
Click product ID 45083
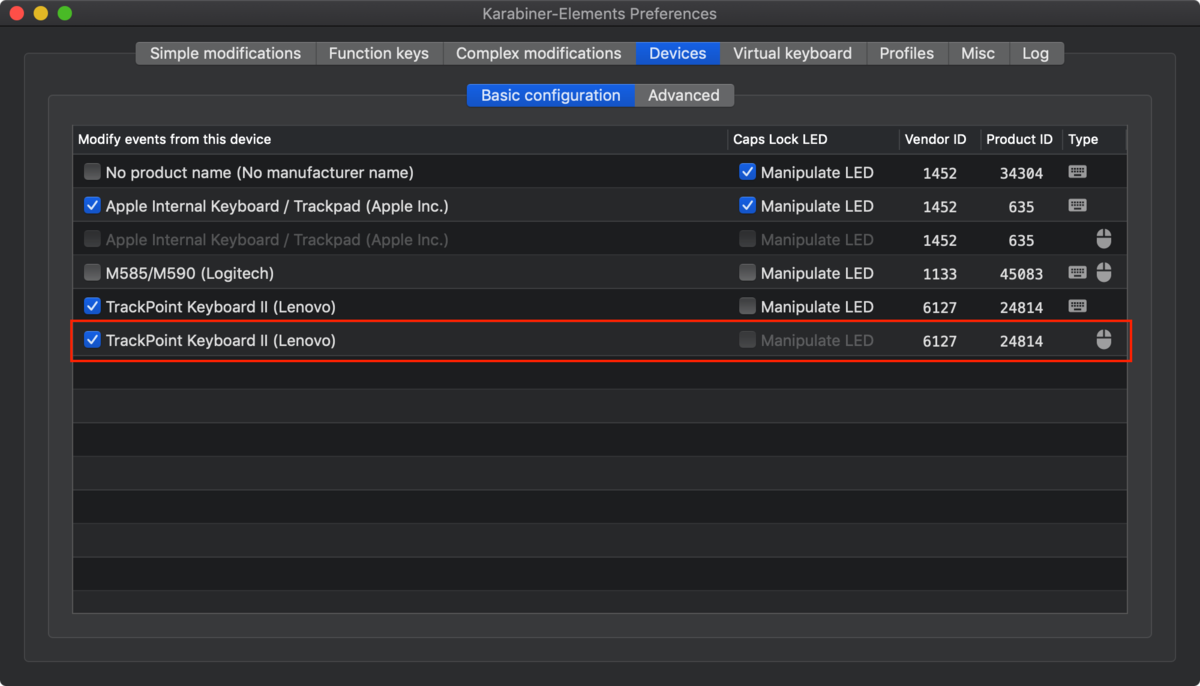pyautogui.click(x=1021, y=274)
